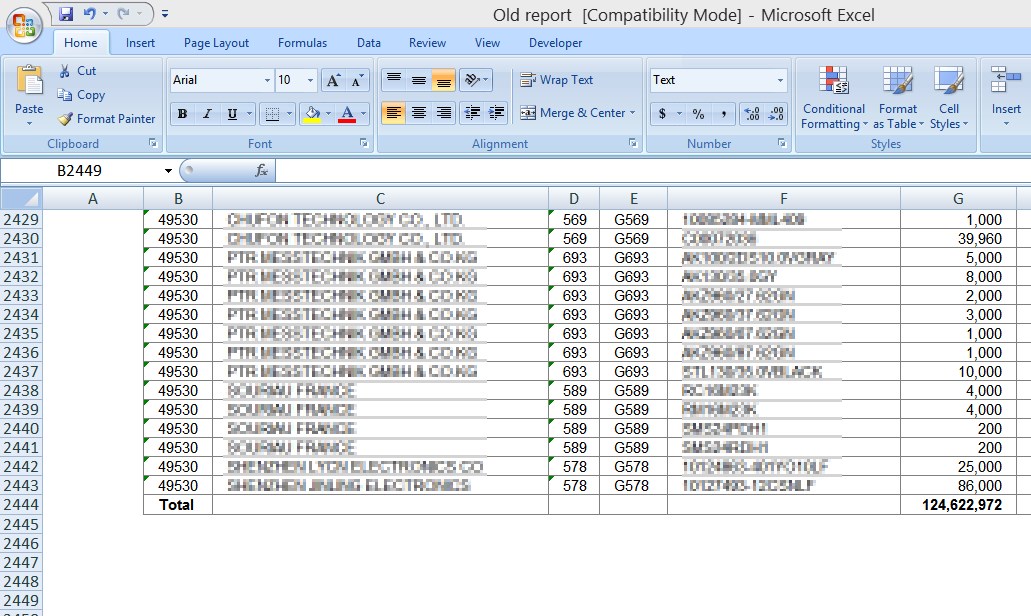Align text right

[444, 113]
